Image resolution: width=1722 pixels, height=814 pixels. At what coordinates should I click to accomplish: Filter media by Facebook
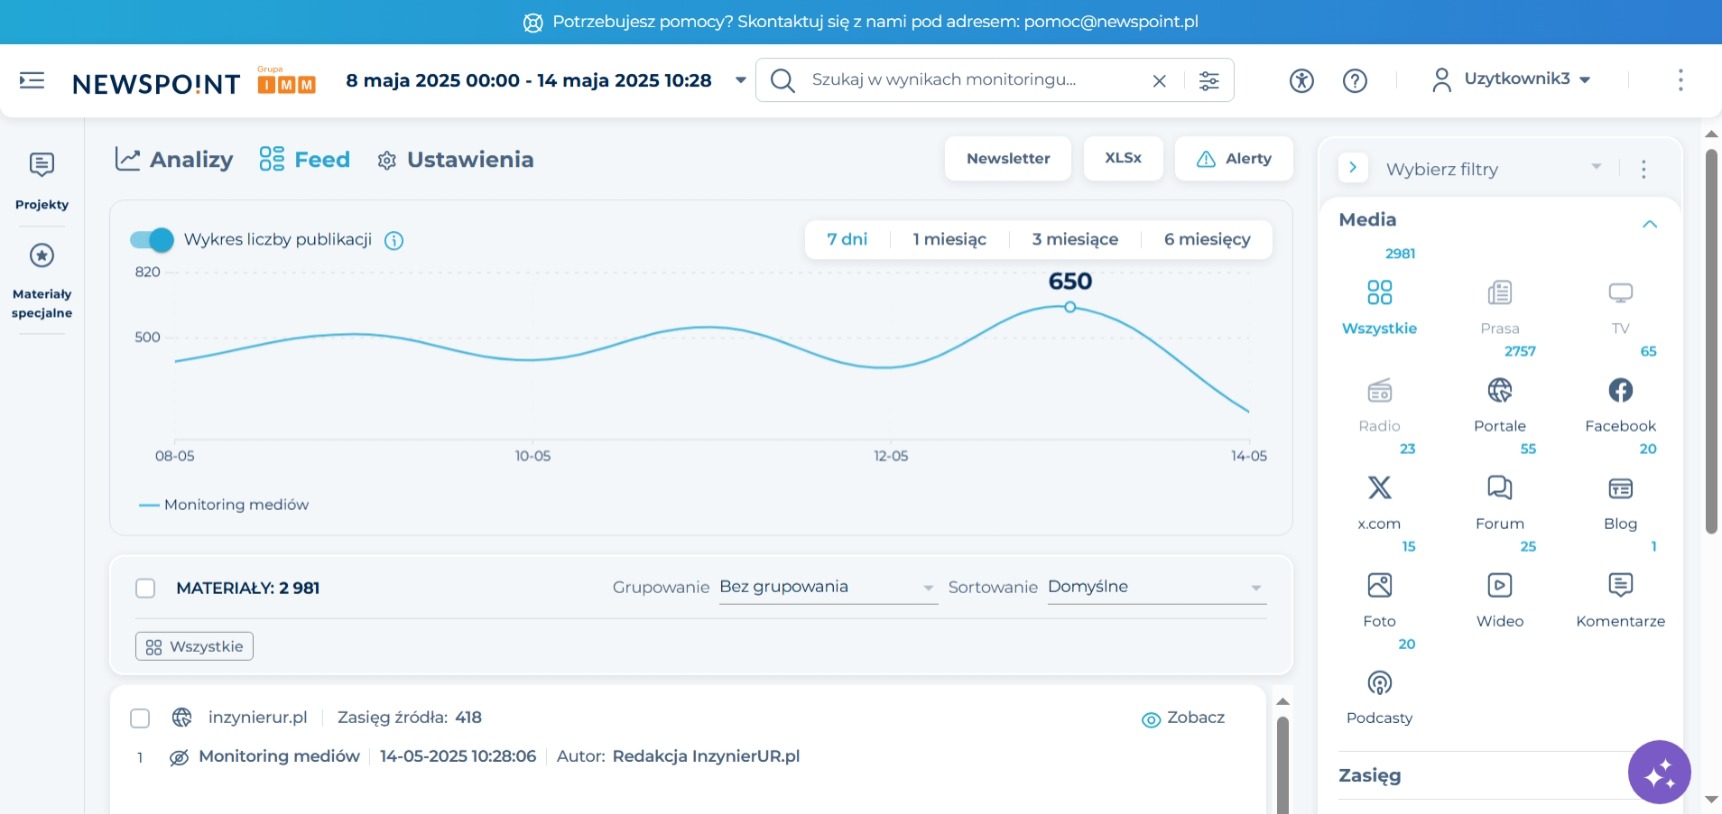pyautogui.click(x=1620, y=405)
